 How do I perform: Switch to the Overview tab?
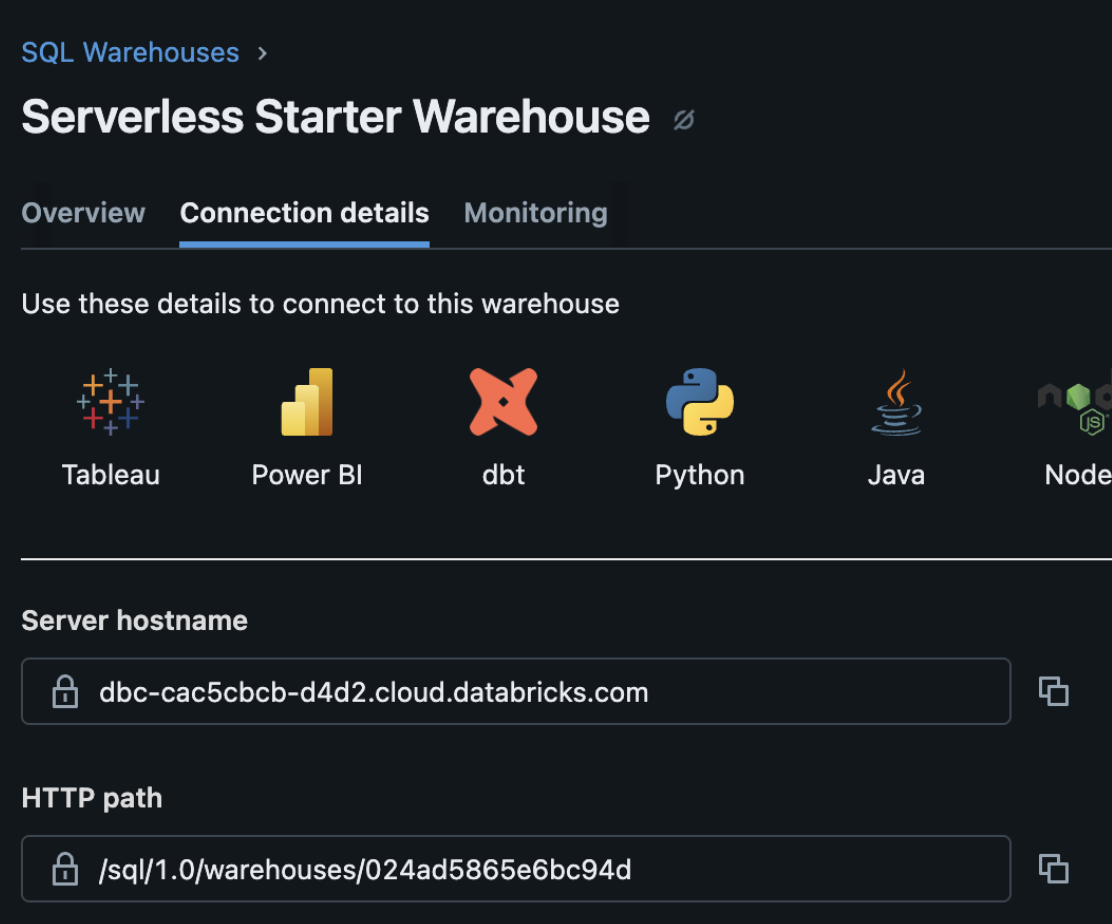tap(83, 213)
